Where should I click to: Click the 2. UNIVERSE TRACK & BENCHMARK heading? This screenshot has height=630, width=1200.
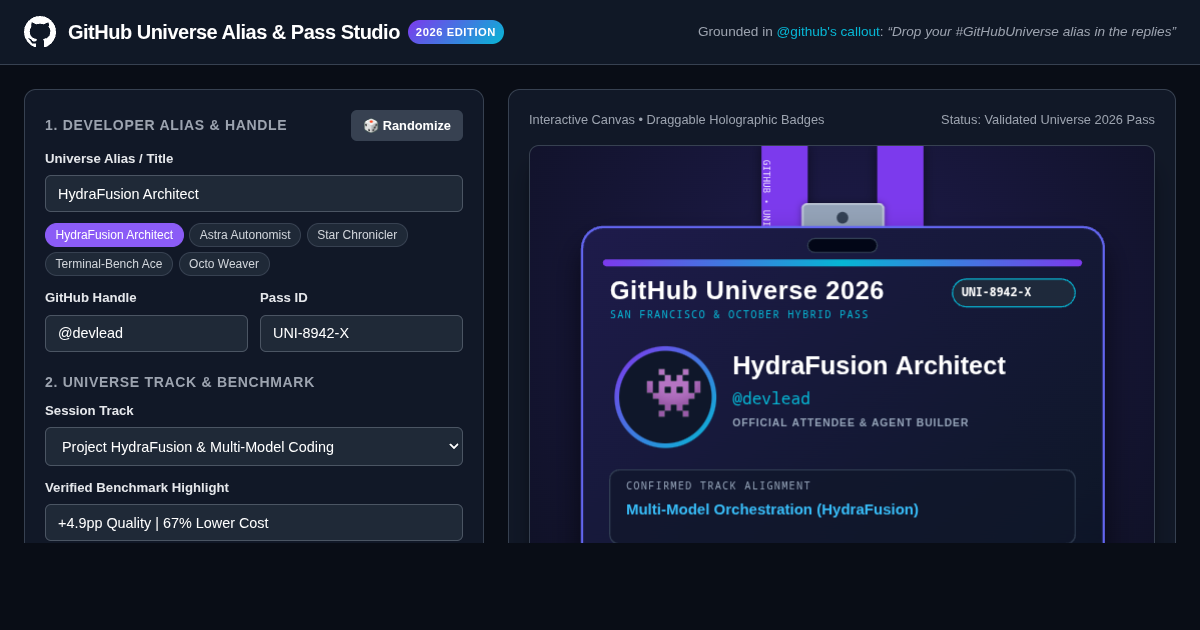click(180, 382)
